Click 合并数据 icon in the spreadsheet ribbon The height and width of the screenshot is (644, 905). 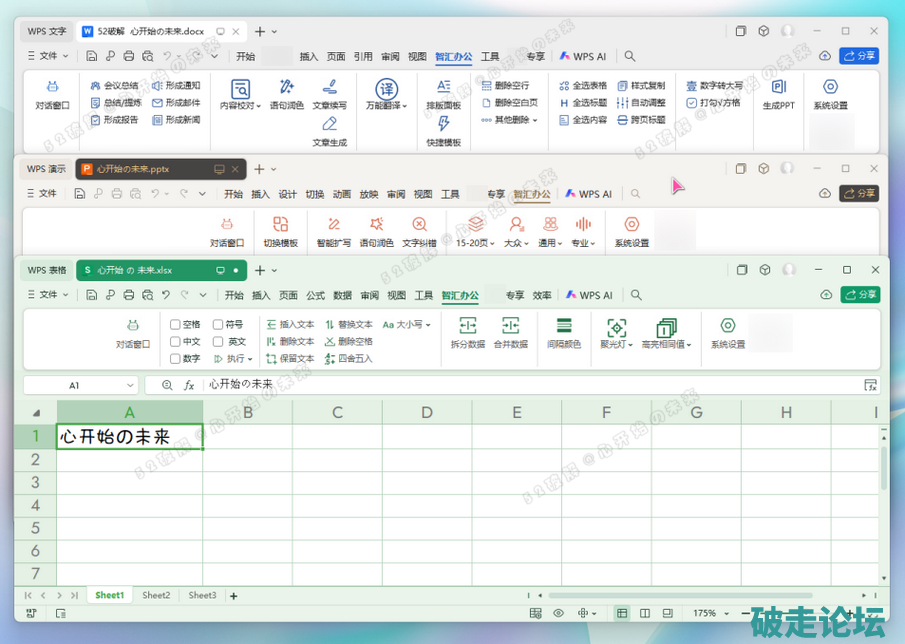[x=510, y=327]
